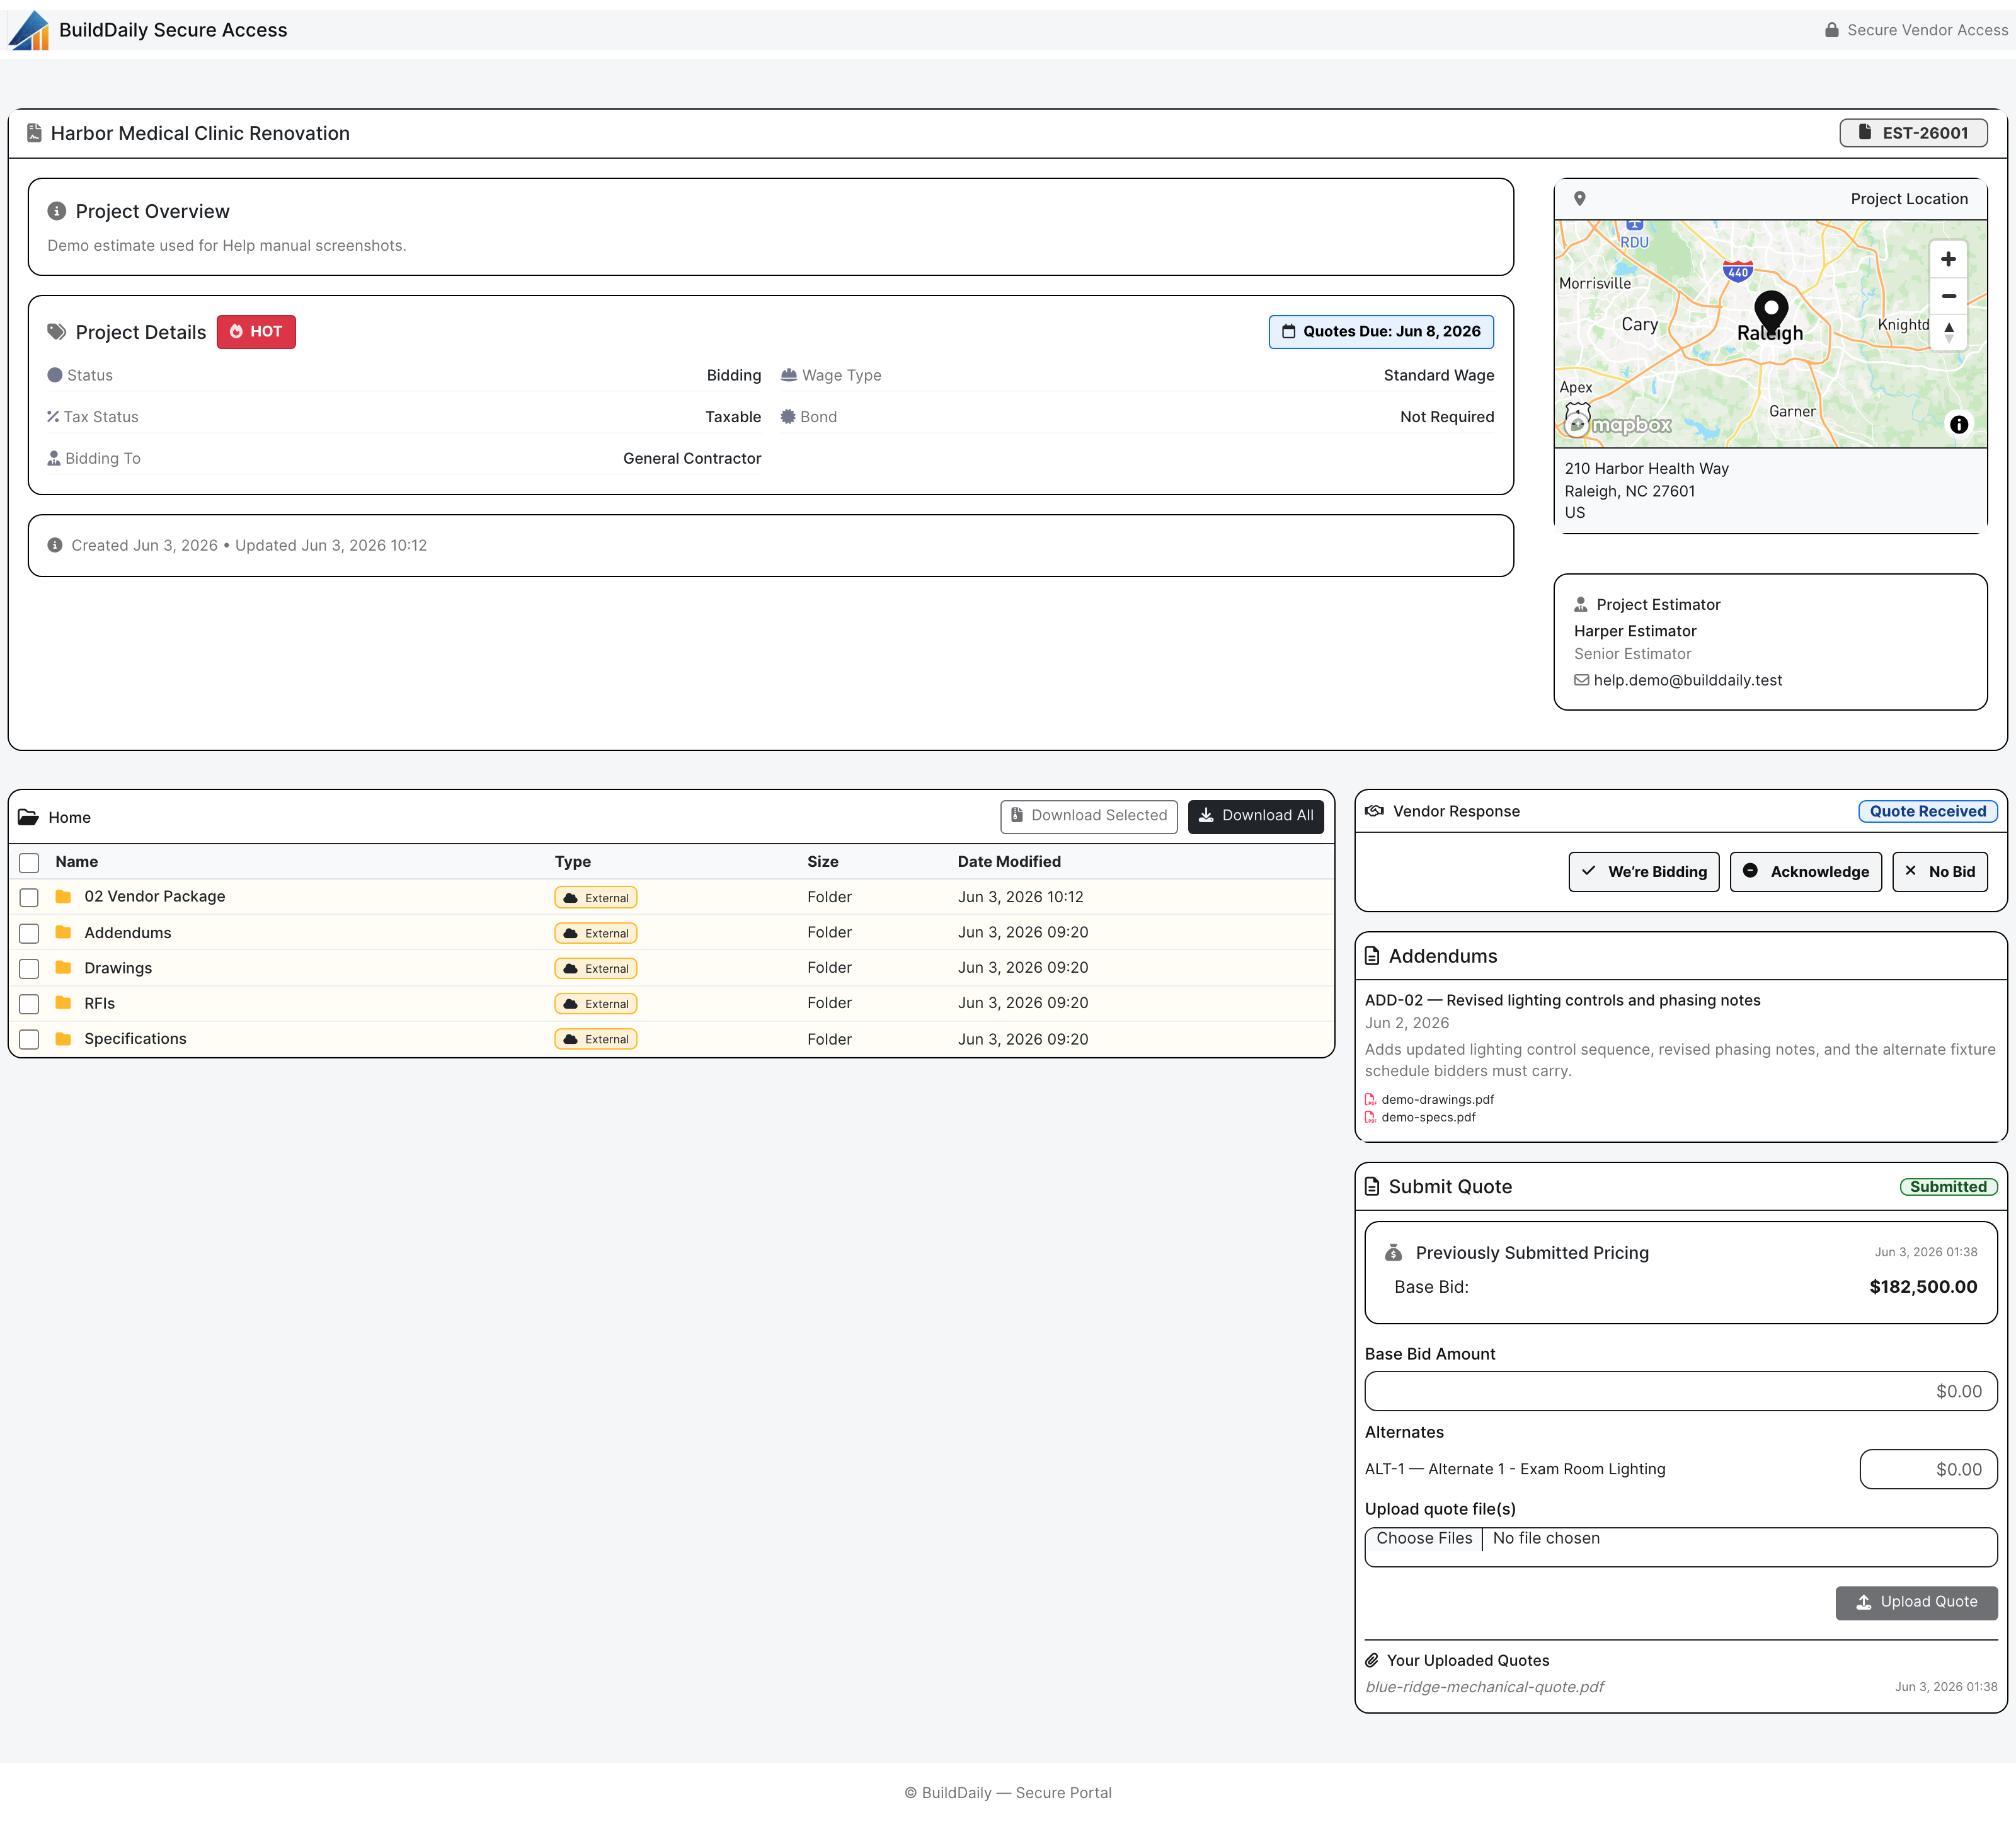Click the Submit Quote document icon
This screenshot has height=1822, width=2016.
click(1372, 1186)
